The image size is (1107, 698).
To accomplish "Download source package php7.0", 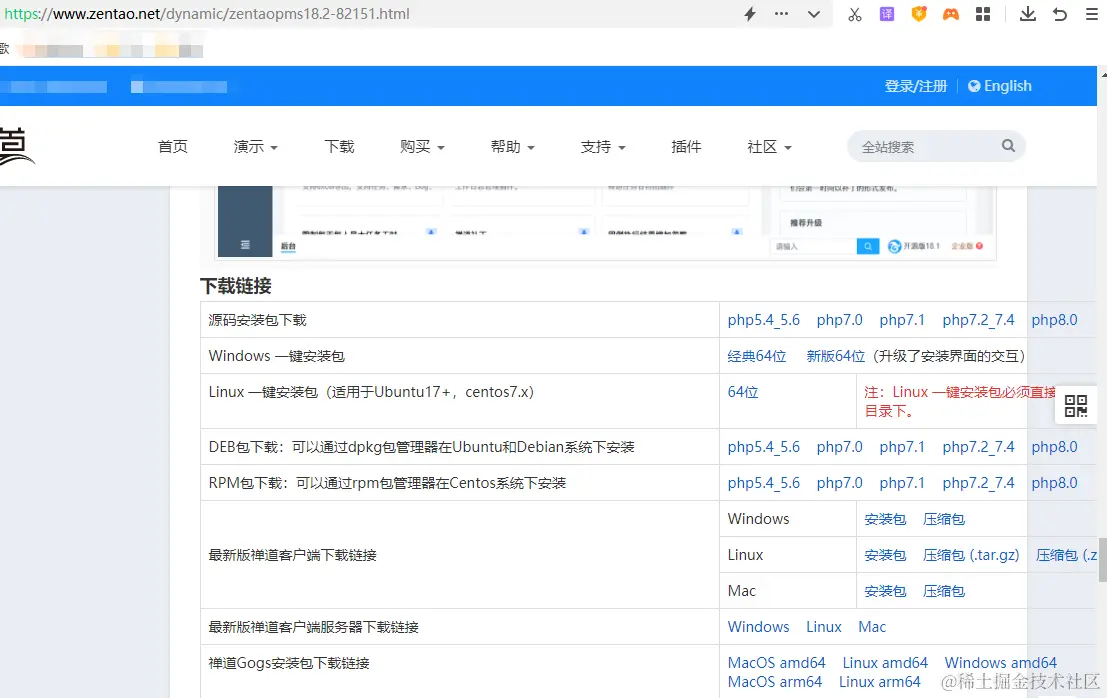I will (839, 320).
